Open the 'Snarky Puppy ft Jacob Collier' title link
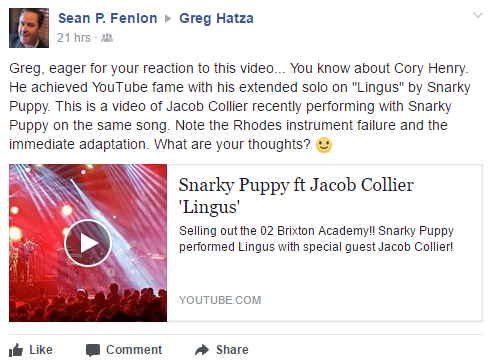Image resolution: width=490 pixels, height=364 pixels. (x=296, y=196)
